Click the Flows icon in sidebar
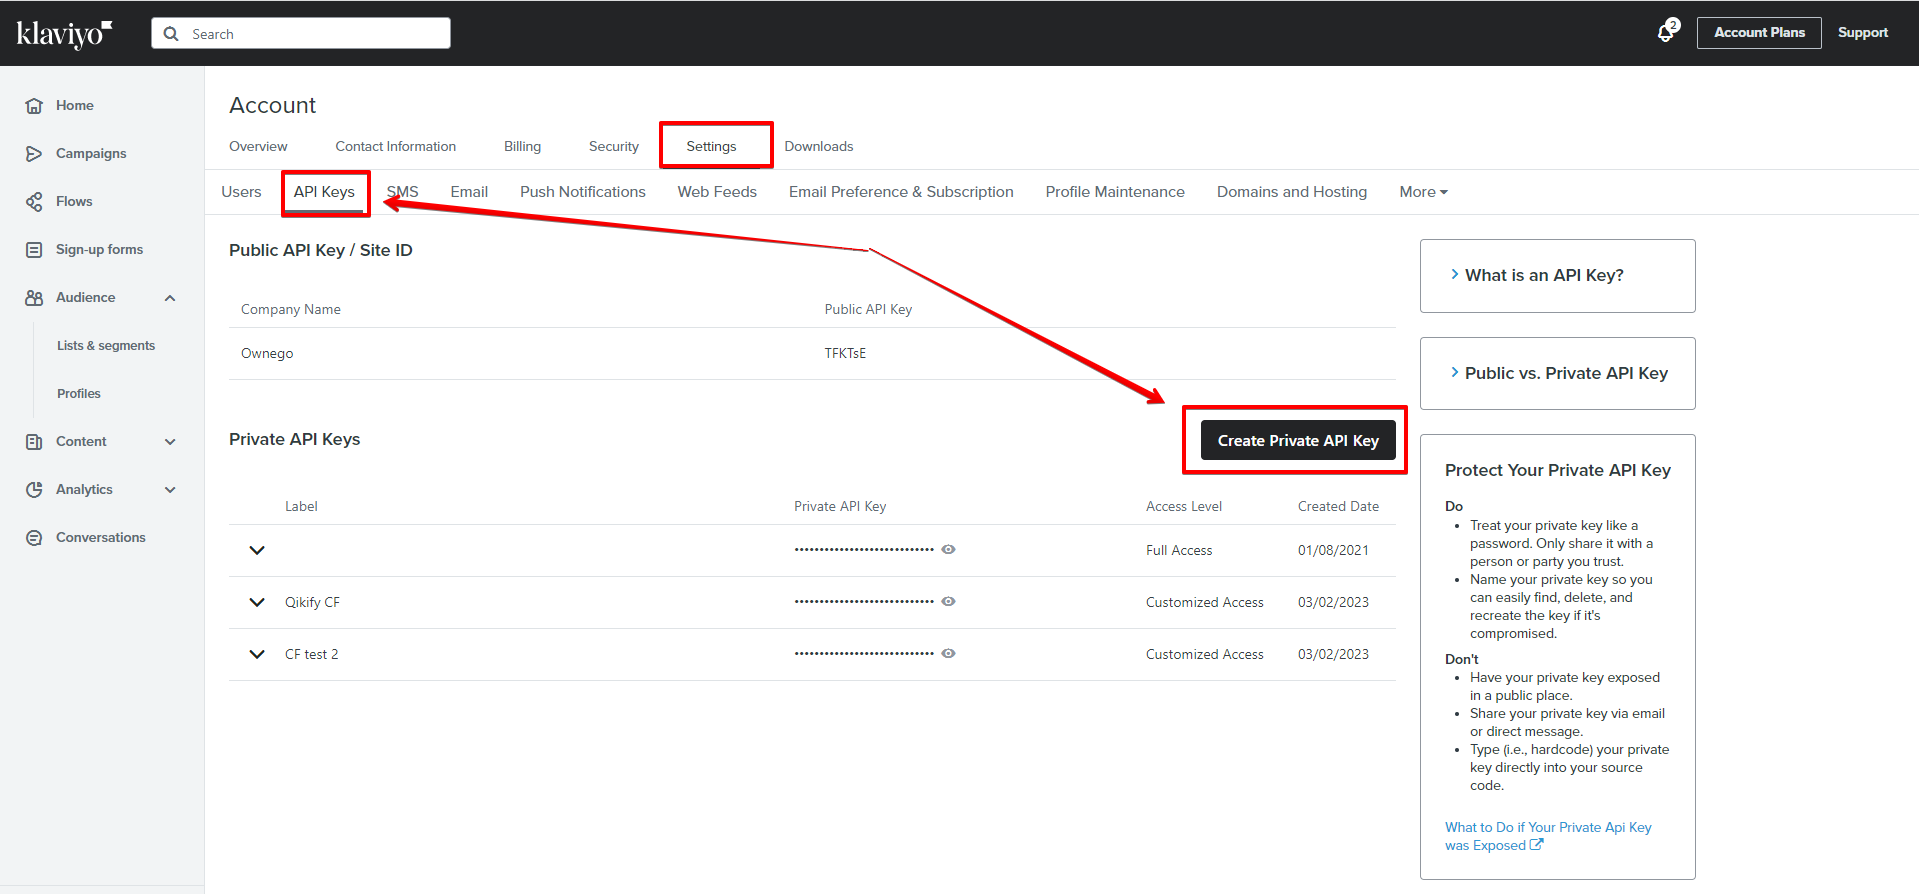Screen dimensions: 1919x894 point(34,201)
